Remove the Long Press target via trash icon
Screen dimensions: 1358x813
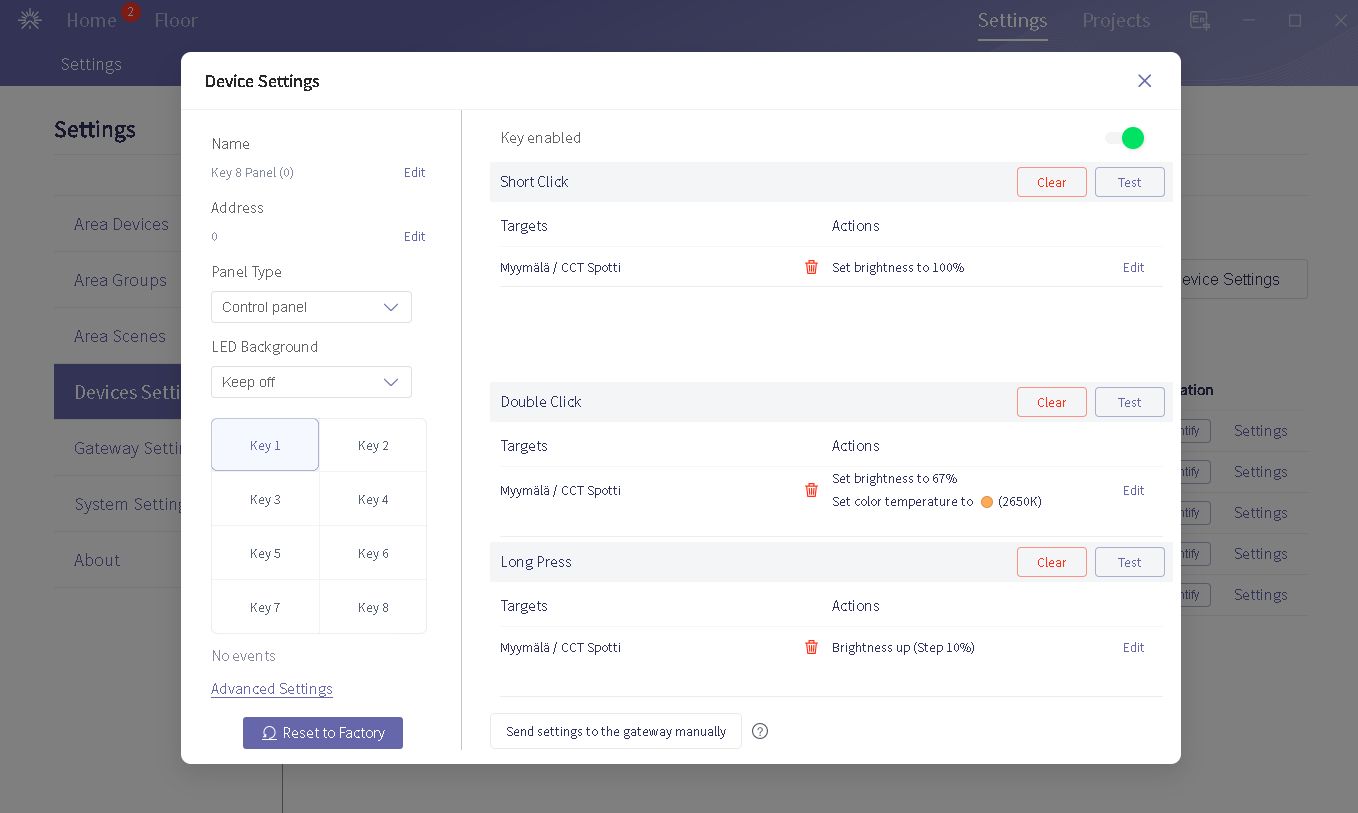[x=811, y=647]
